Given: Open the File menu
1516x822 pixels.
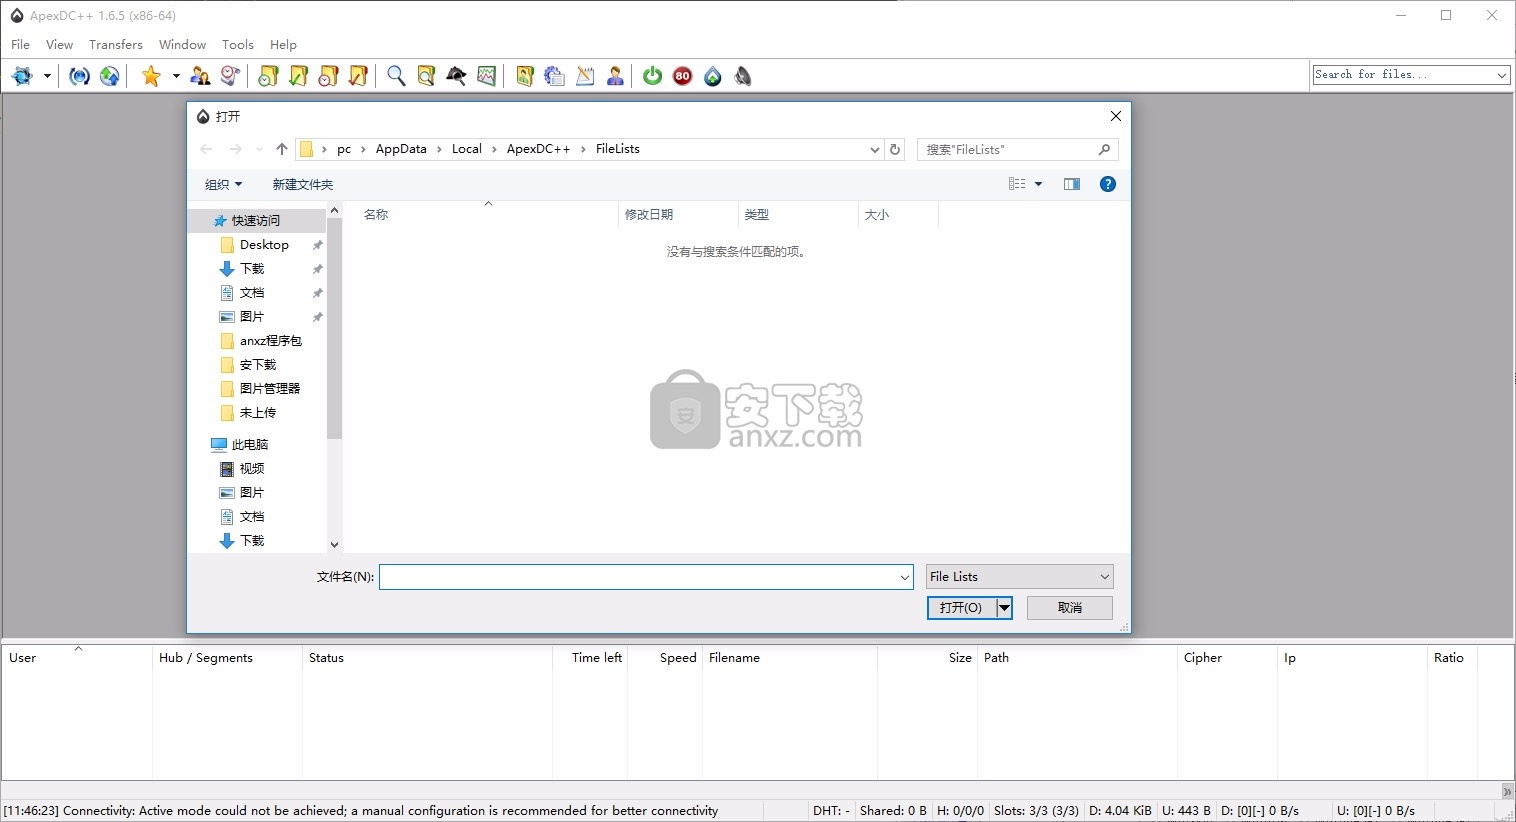Looking at the screenshot, I should [20, 44].
